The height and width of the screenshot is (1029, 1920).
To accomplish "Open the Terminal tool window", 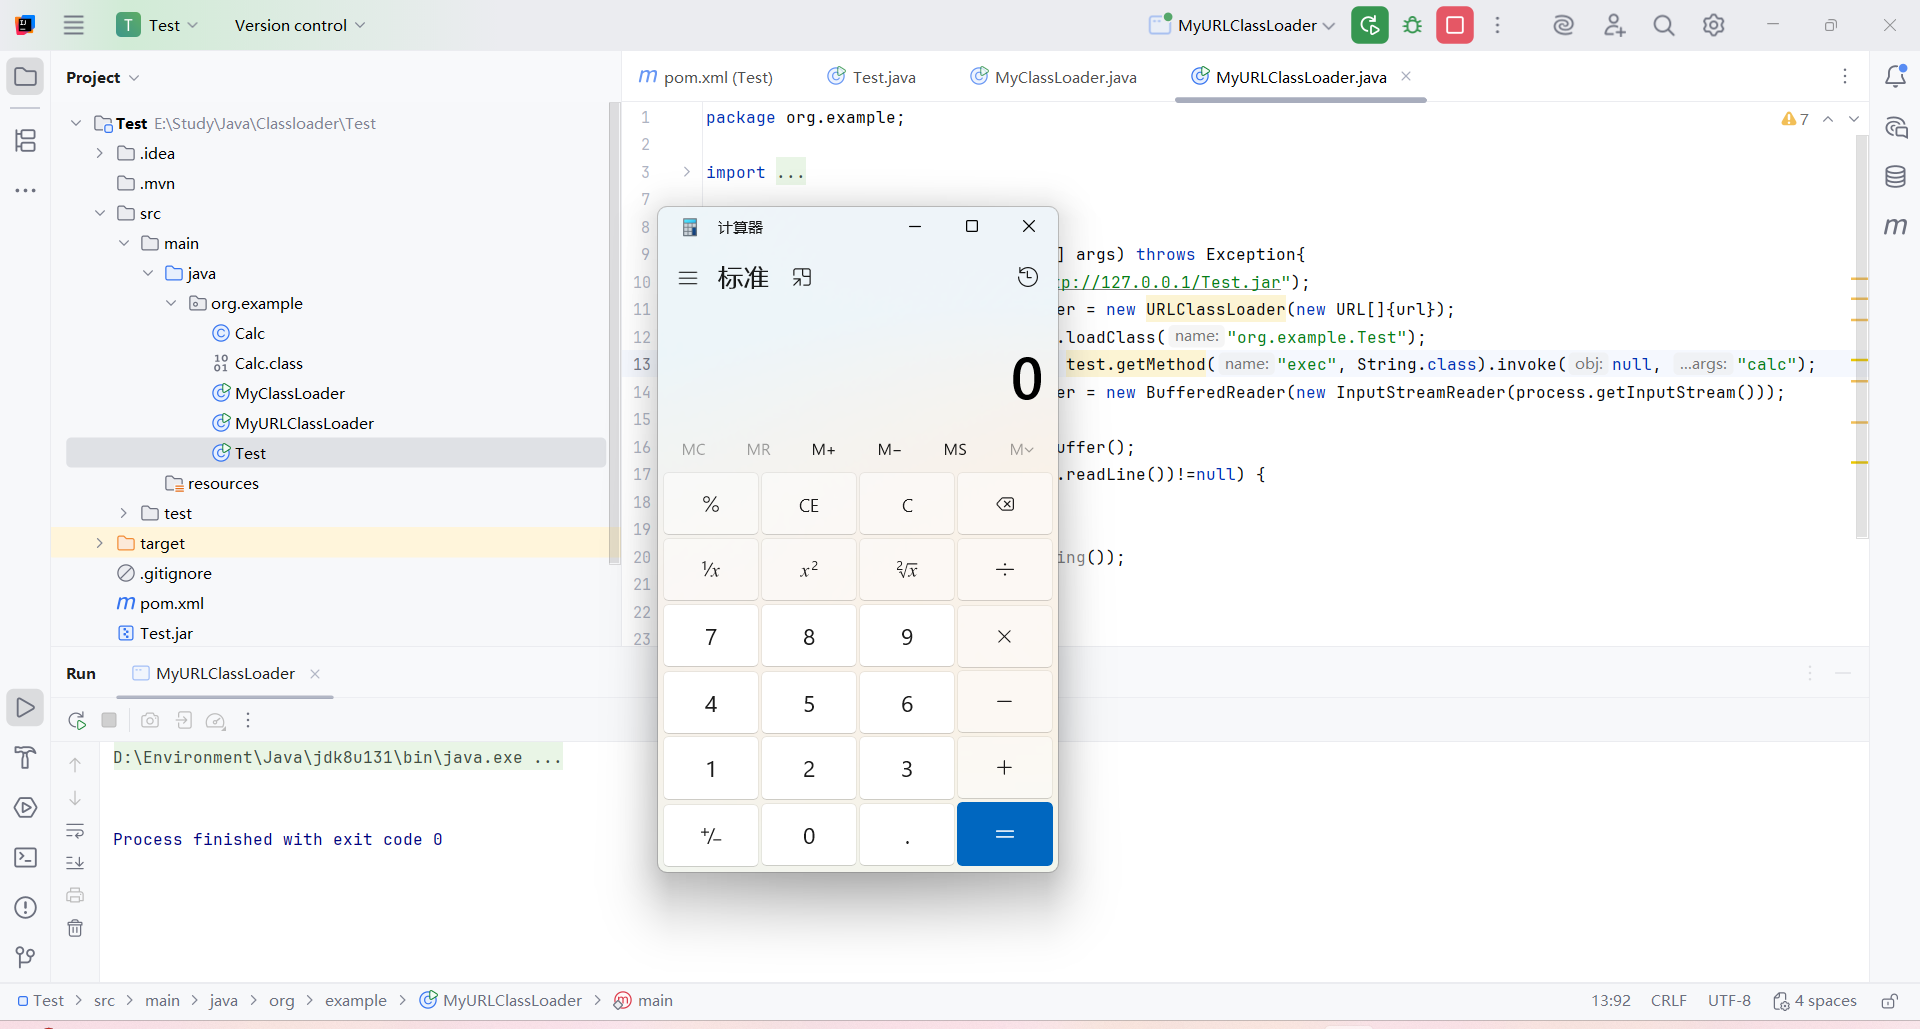I will tap(26, 858).
